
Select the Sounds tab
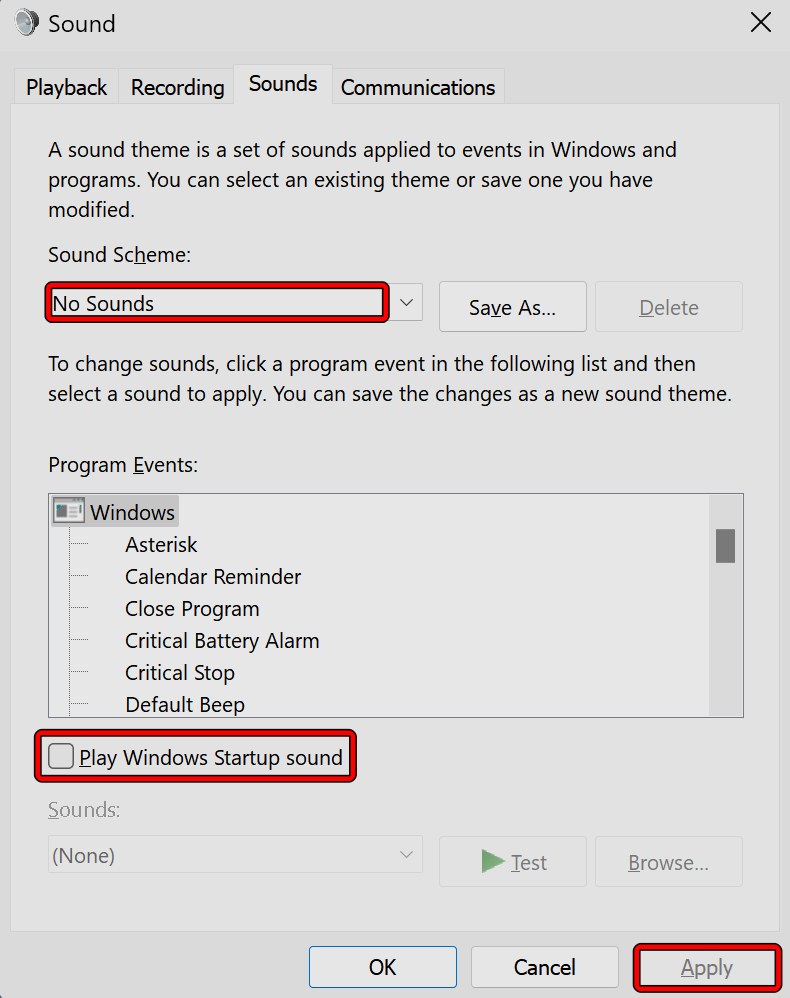click(x=283, y=84)
